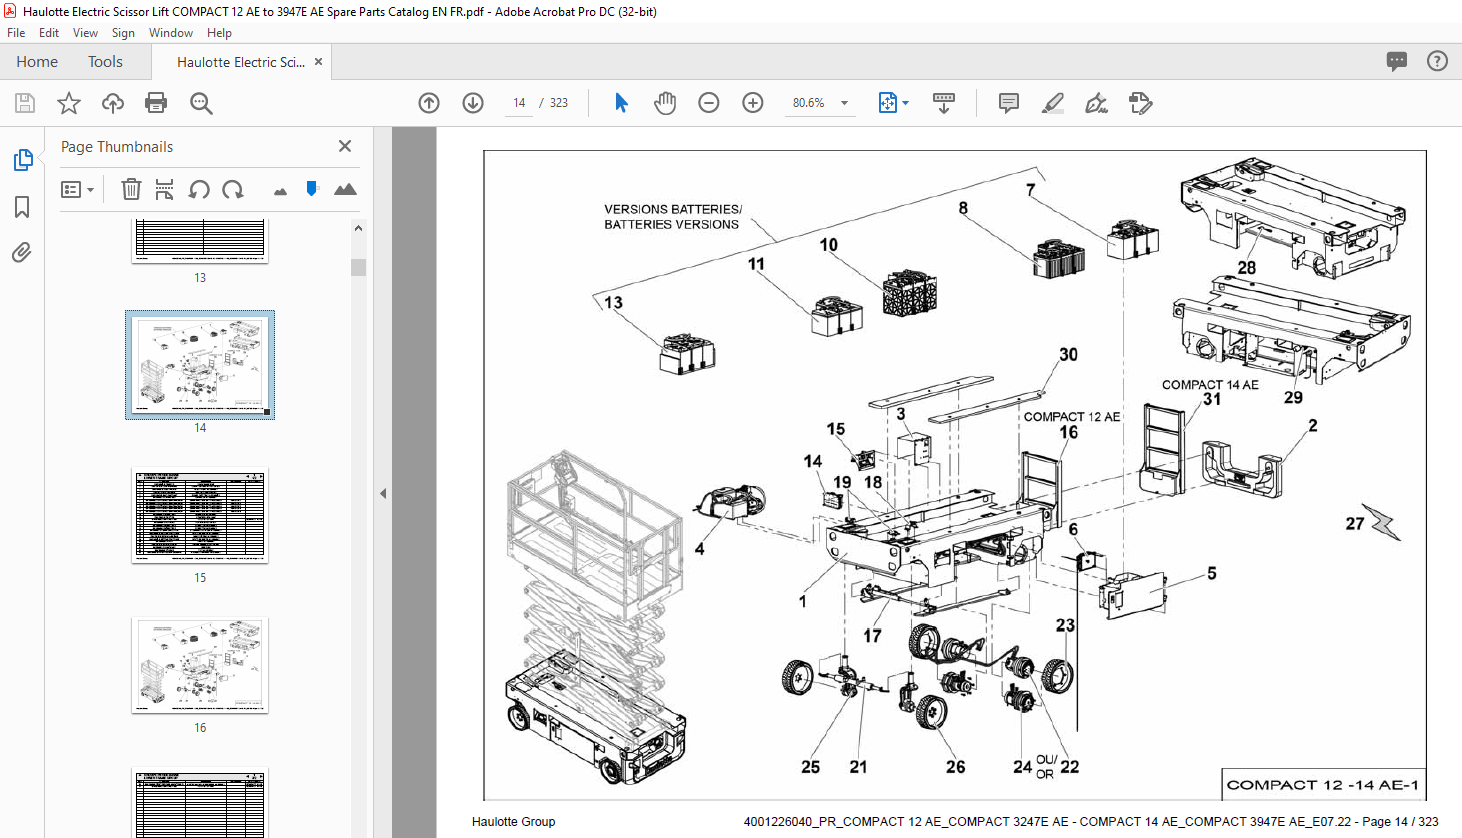Expand the fit page dropdown arrow
The image size is (1462, 838).
(906, 103)
